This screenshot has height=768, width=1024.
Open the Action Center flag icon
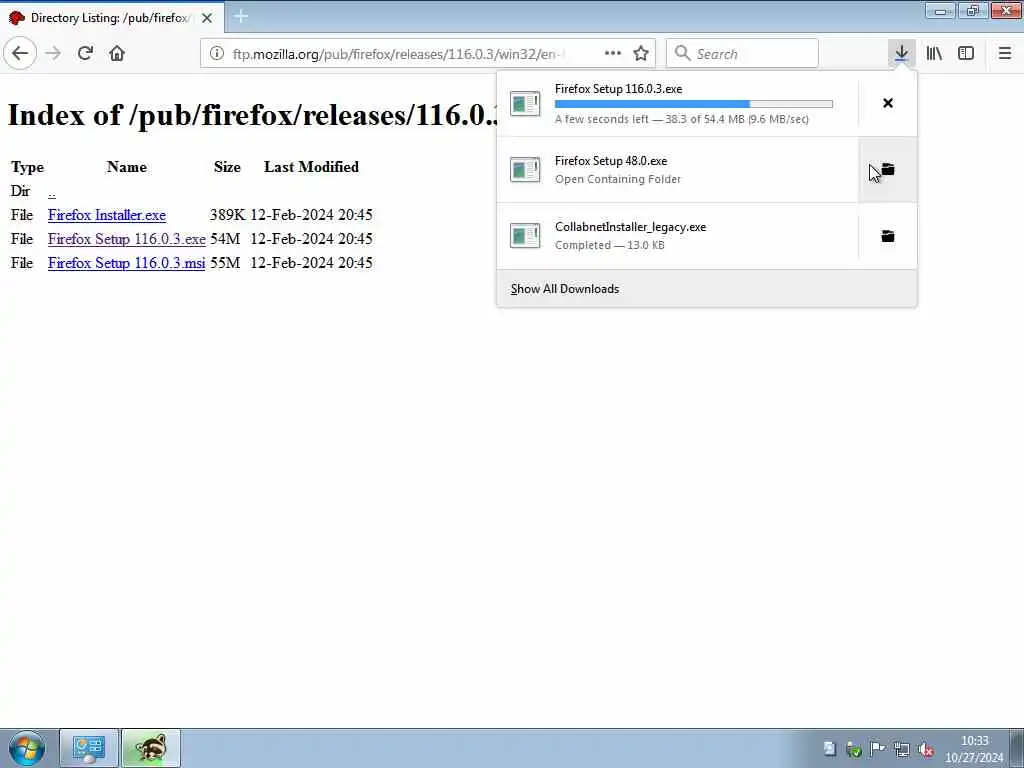878,749
